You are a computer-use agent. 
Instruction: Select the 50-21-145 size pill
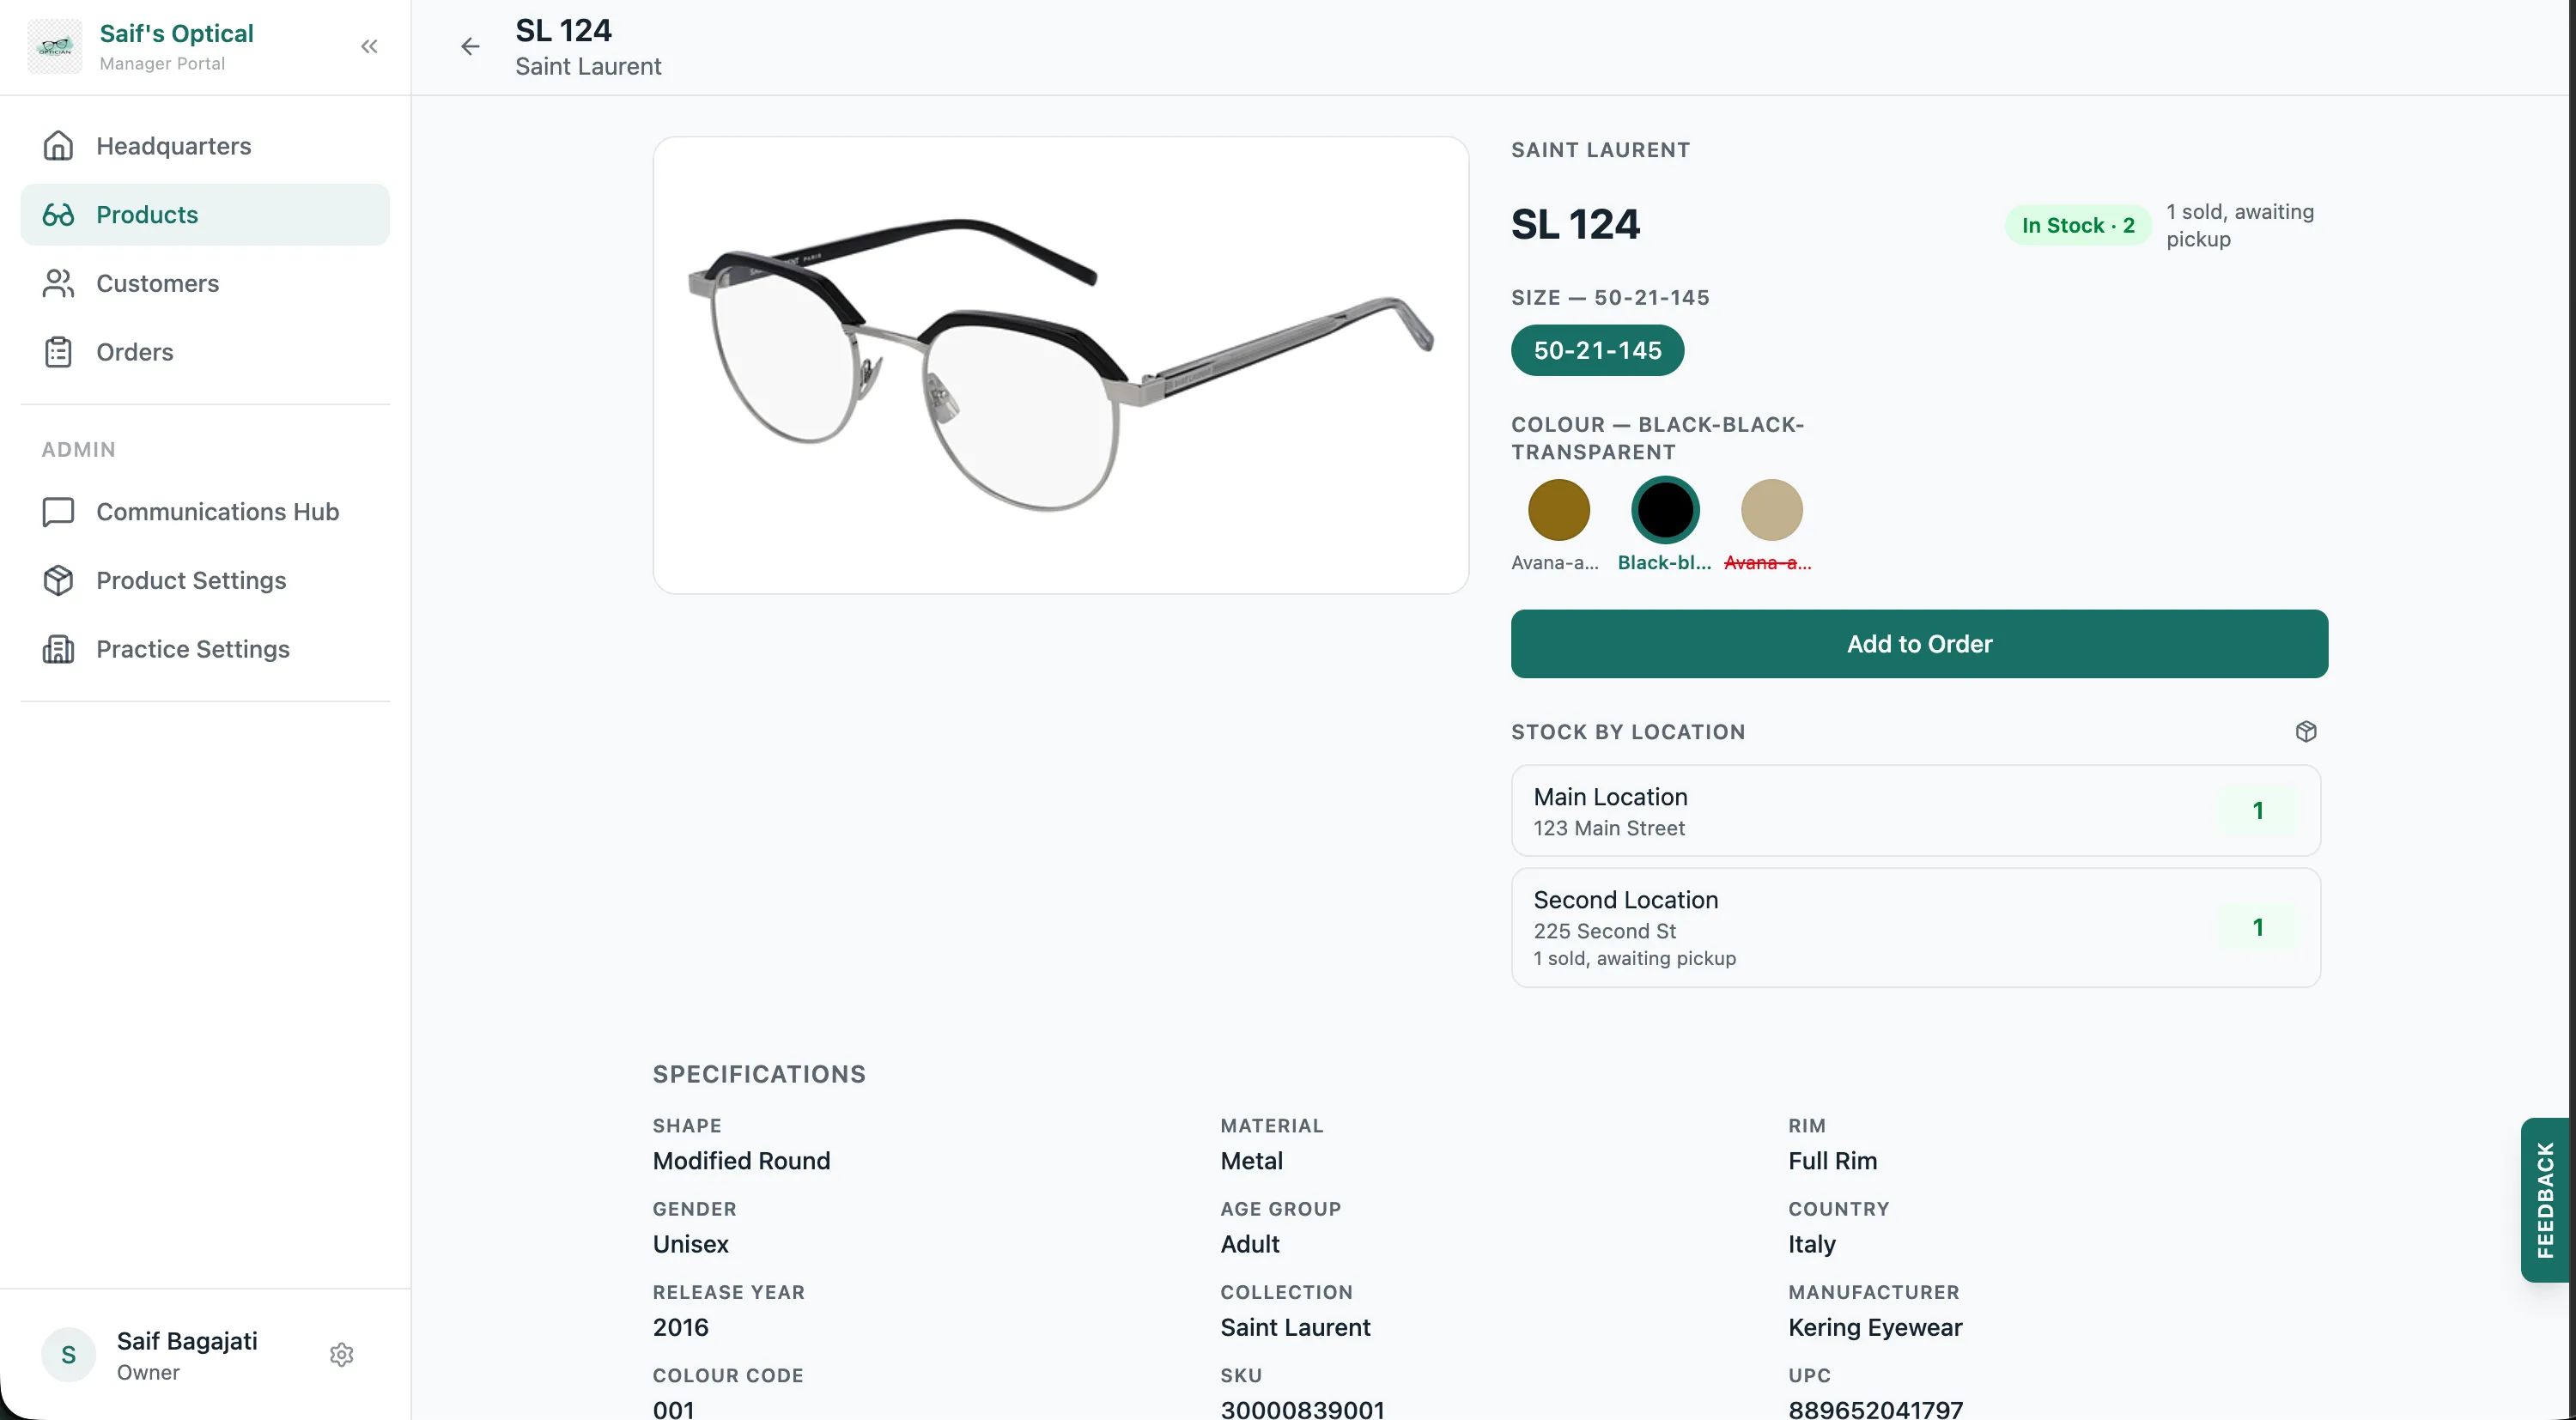click(x=1597, y=350)
